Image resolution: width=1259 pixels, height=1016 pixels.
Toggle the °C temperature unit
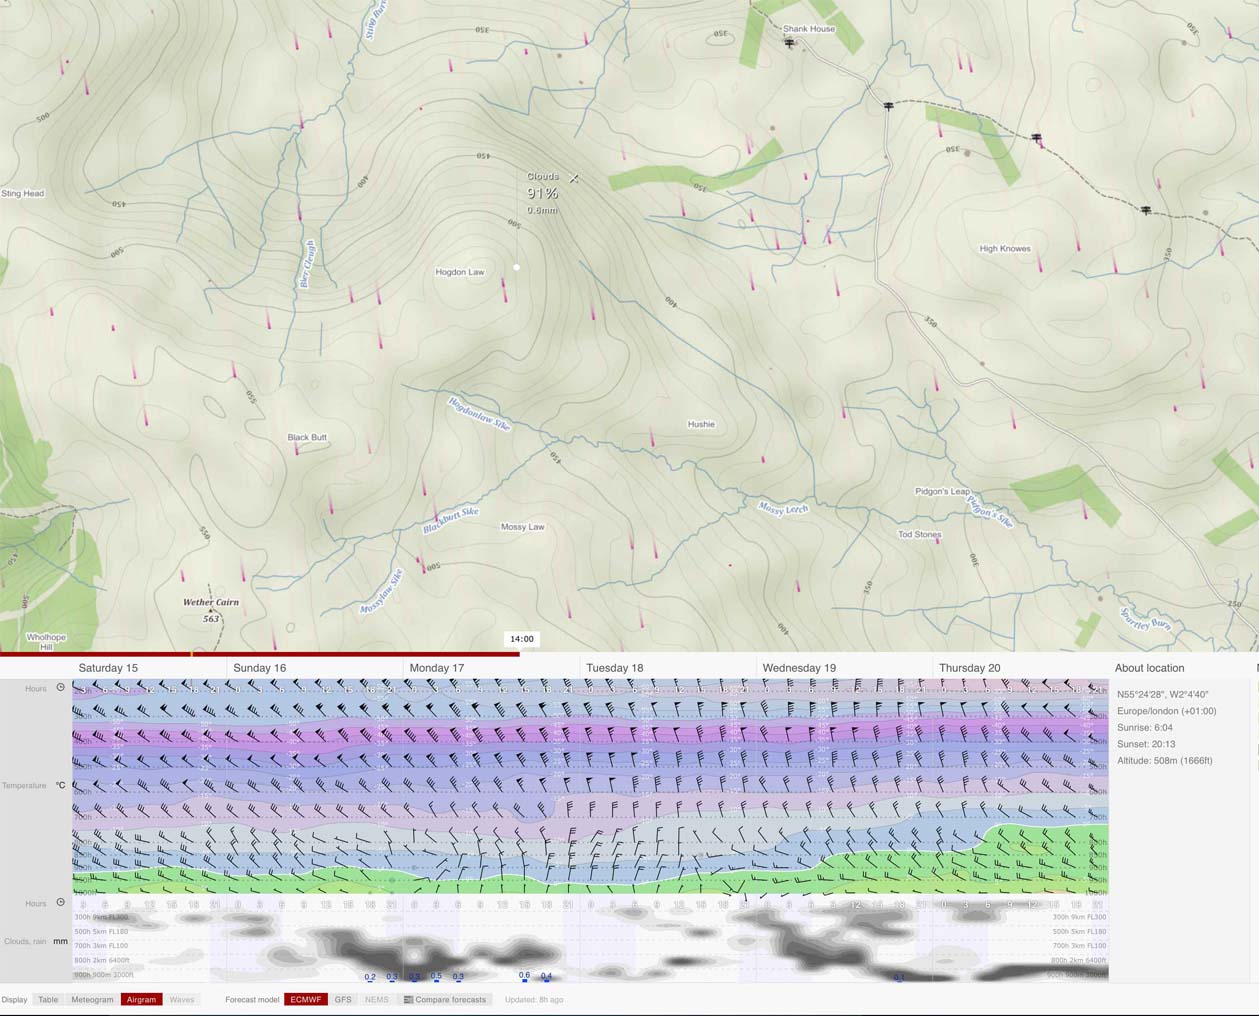click(60, 785)
